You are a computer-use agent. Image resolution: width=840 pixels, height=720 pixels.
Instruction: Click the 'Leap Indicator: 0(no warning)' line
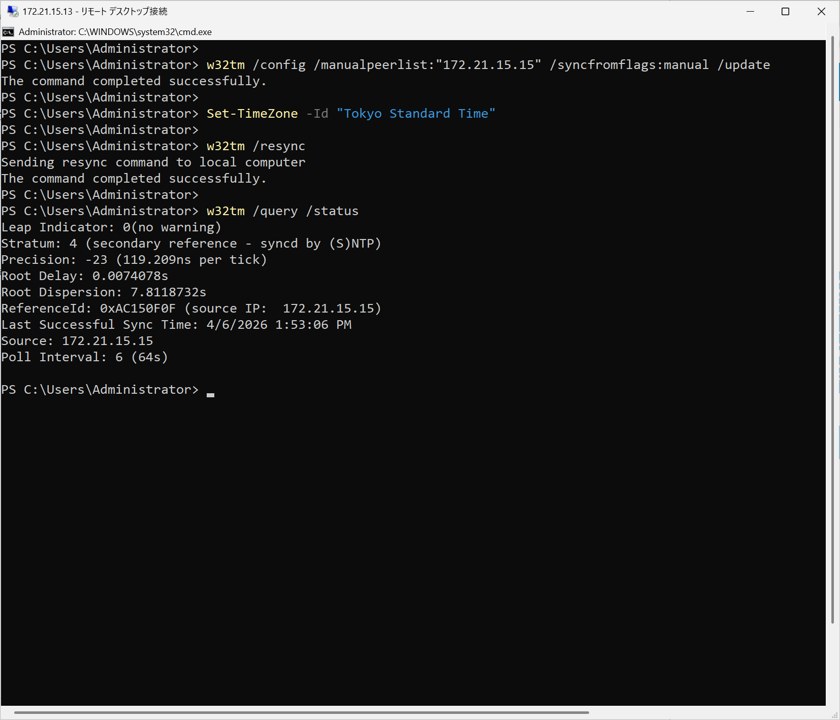[111, 227]
